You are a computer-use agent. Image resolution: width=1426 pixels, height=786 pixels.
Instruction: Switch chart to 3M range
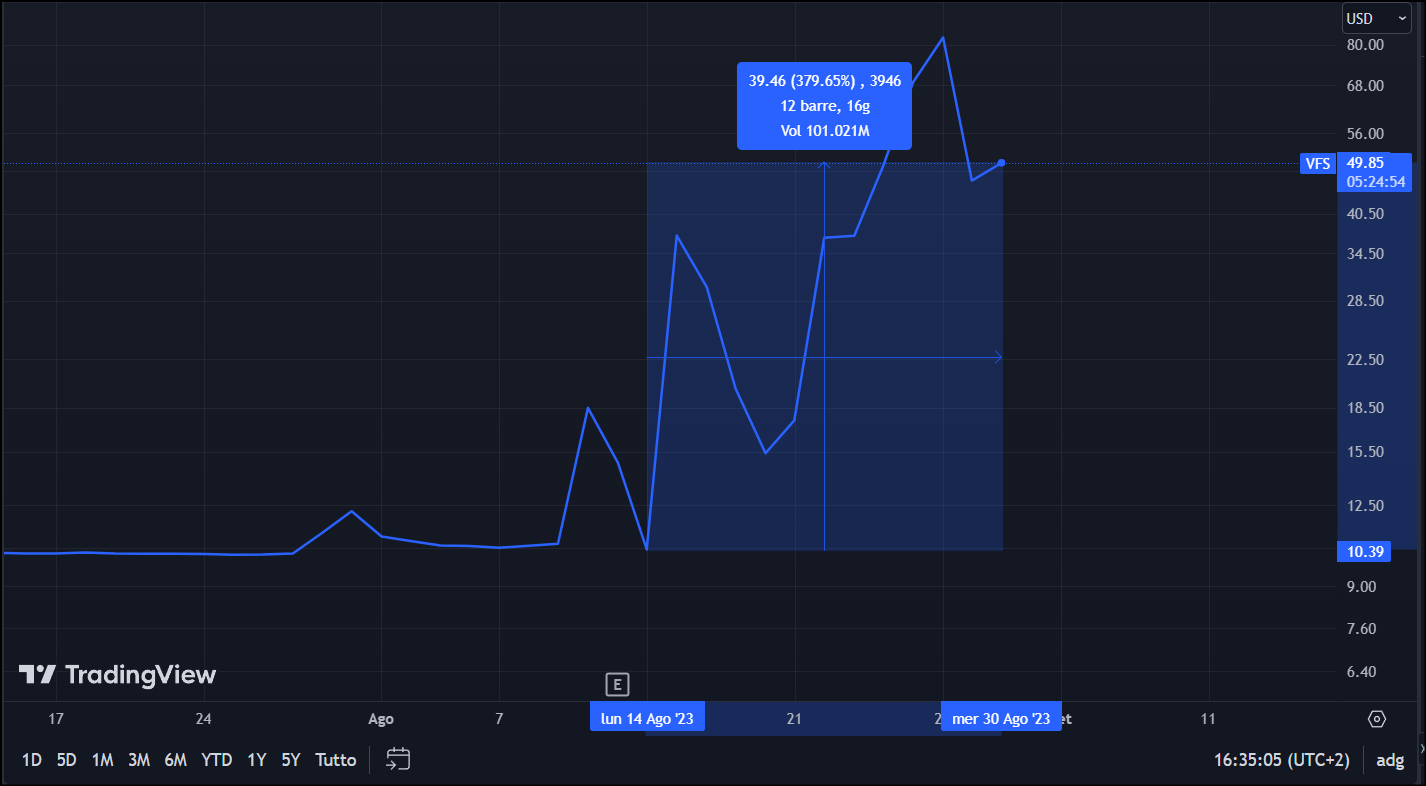139,760
